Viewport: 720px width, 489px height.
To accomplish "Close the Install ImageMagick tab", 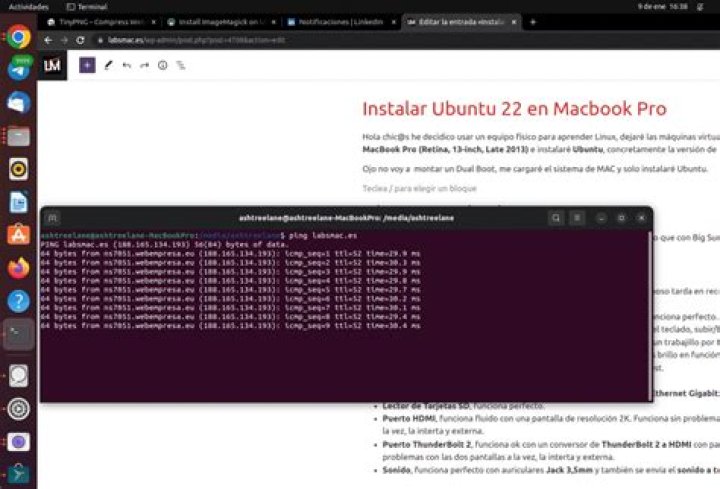I will (x=274, y=22).
